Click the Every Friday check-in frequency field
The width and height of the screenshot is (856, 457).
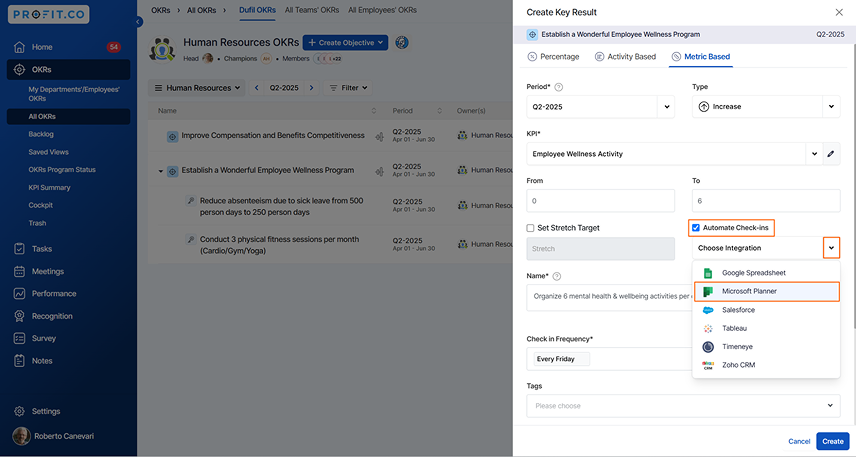click(609, 359)
